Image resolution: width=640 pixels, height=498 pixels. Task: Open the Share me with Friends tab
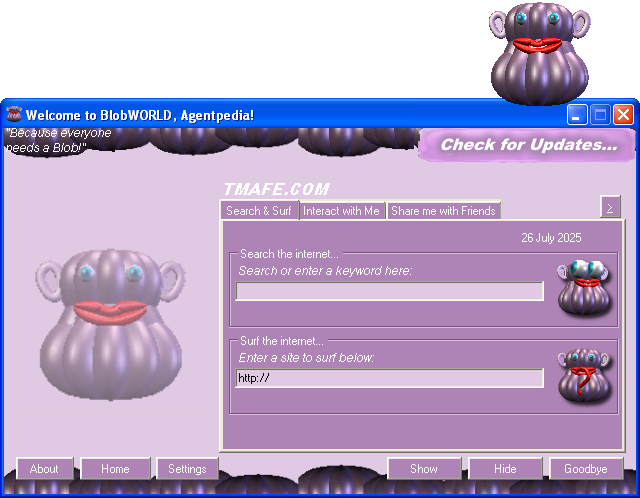tap(443, 211)
